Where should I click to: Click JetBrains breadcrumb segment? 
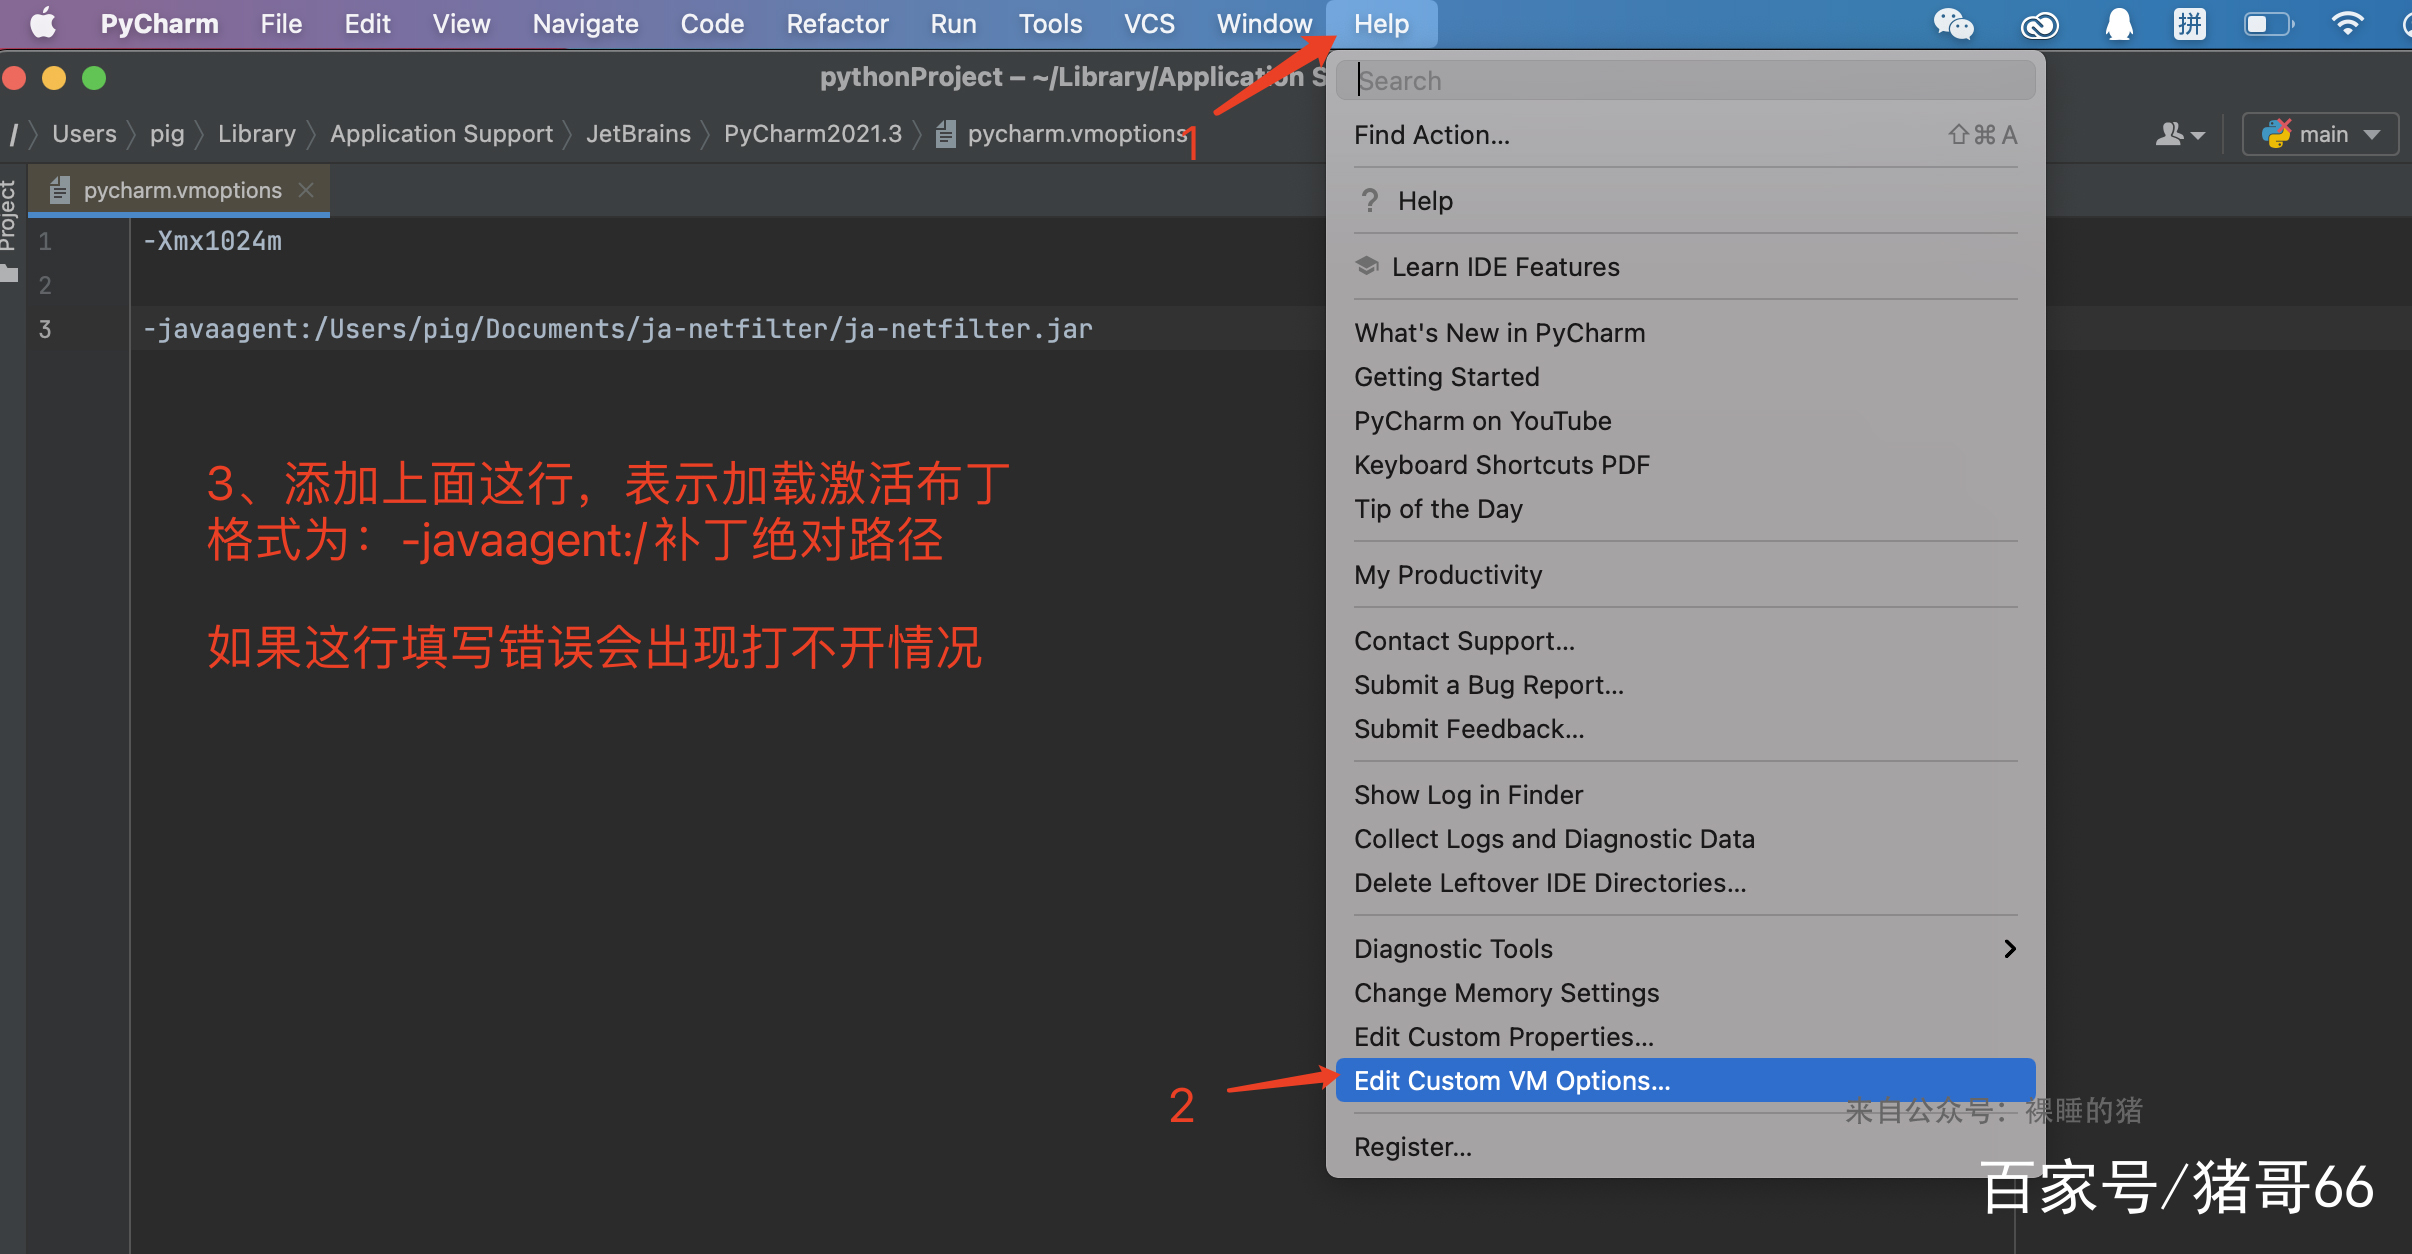[x=638, y=133]
